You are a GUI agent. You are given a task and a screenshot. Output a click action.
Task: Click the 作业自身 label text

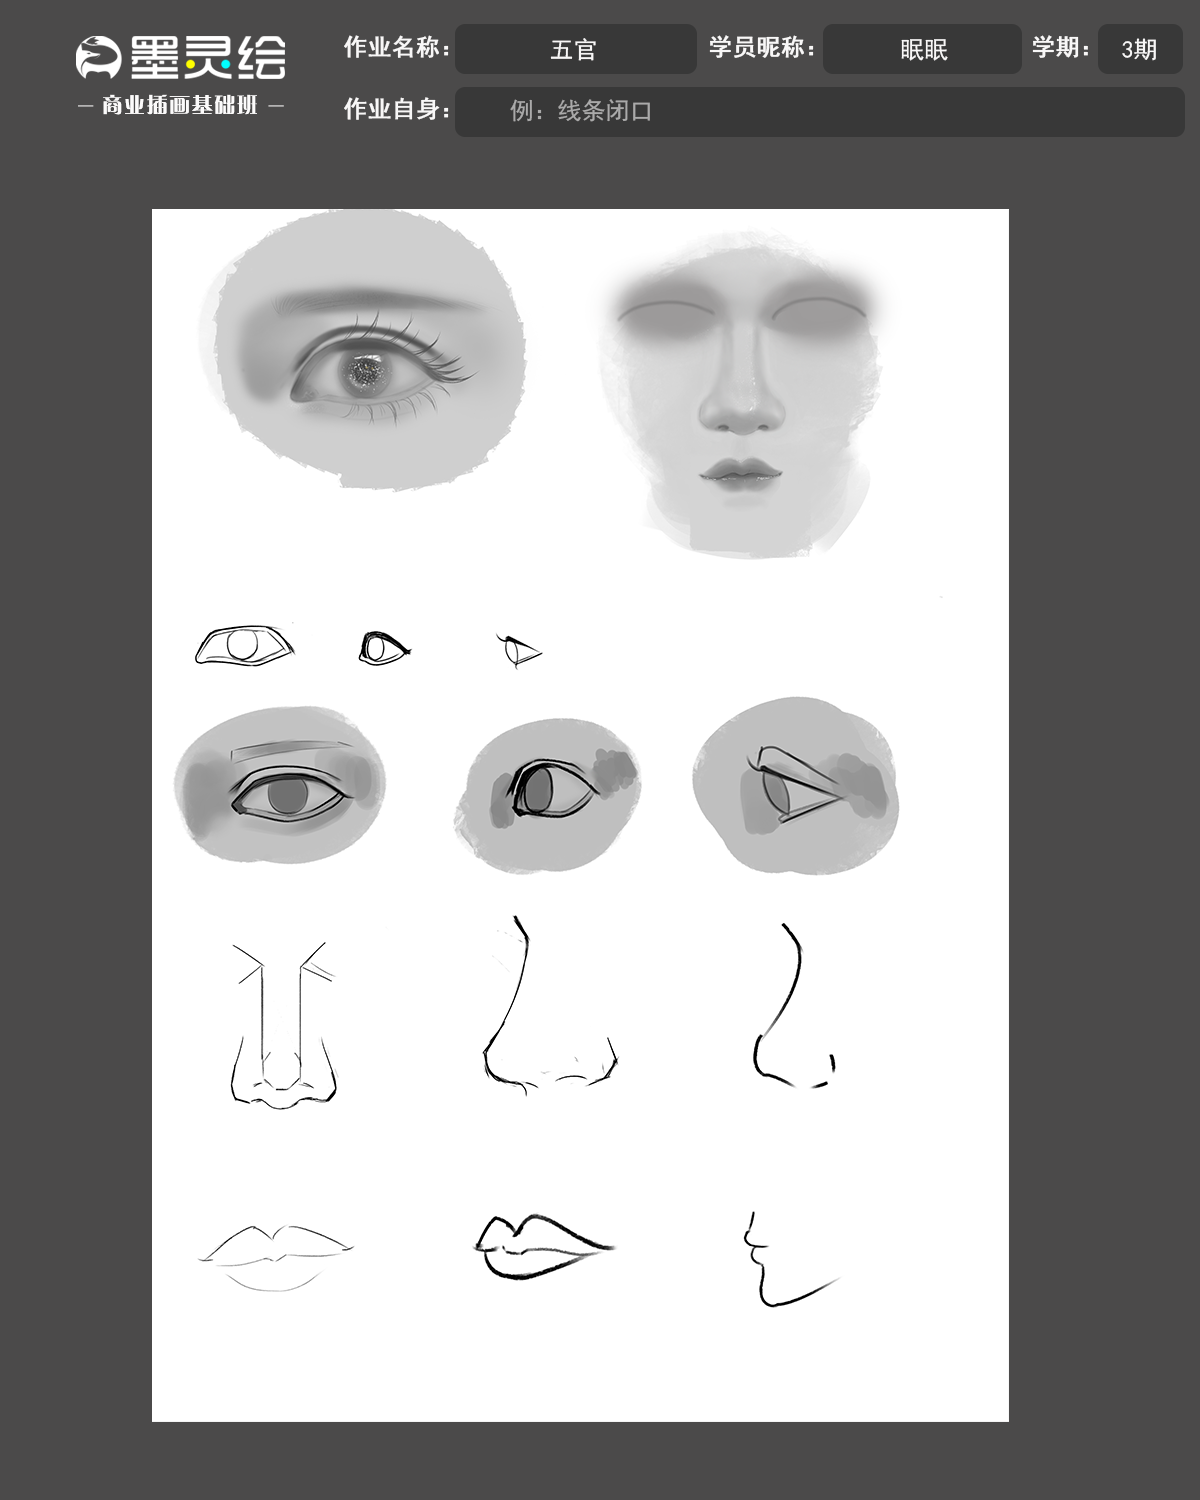tap(397, 110)
